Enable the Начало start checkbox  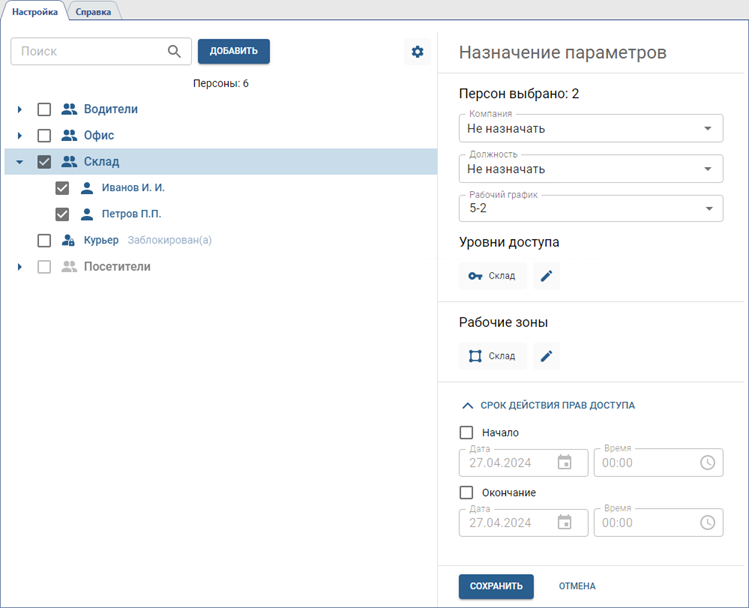(466, 433)
